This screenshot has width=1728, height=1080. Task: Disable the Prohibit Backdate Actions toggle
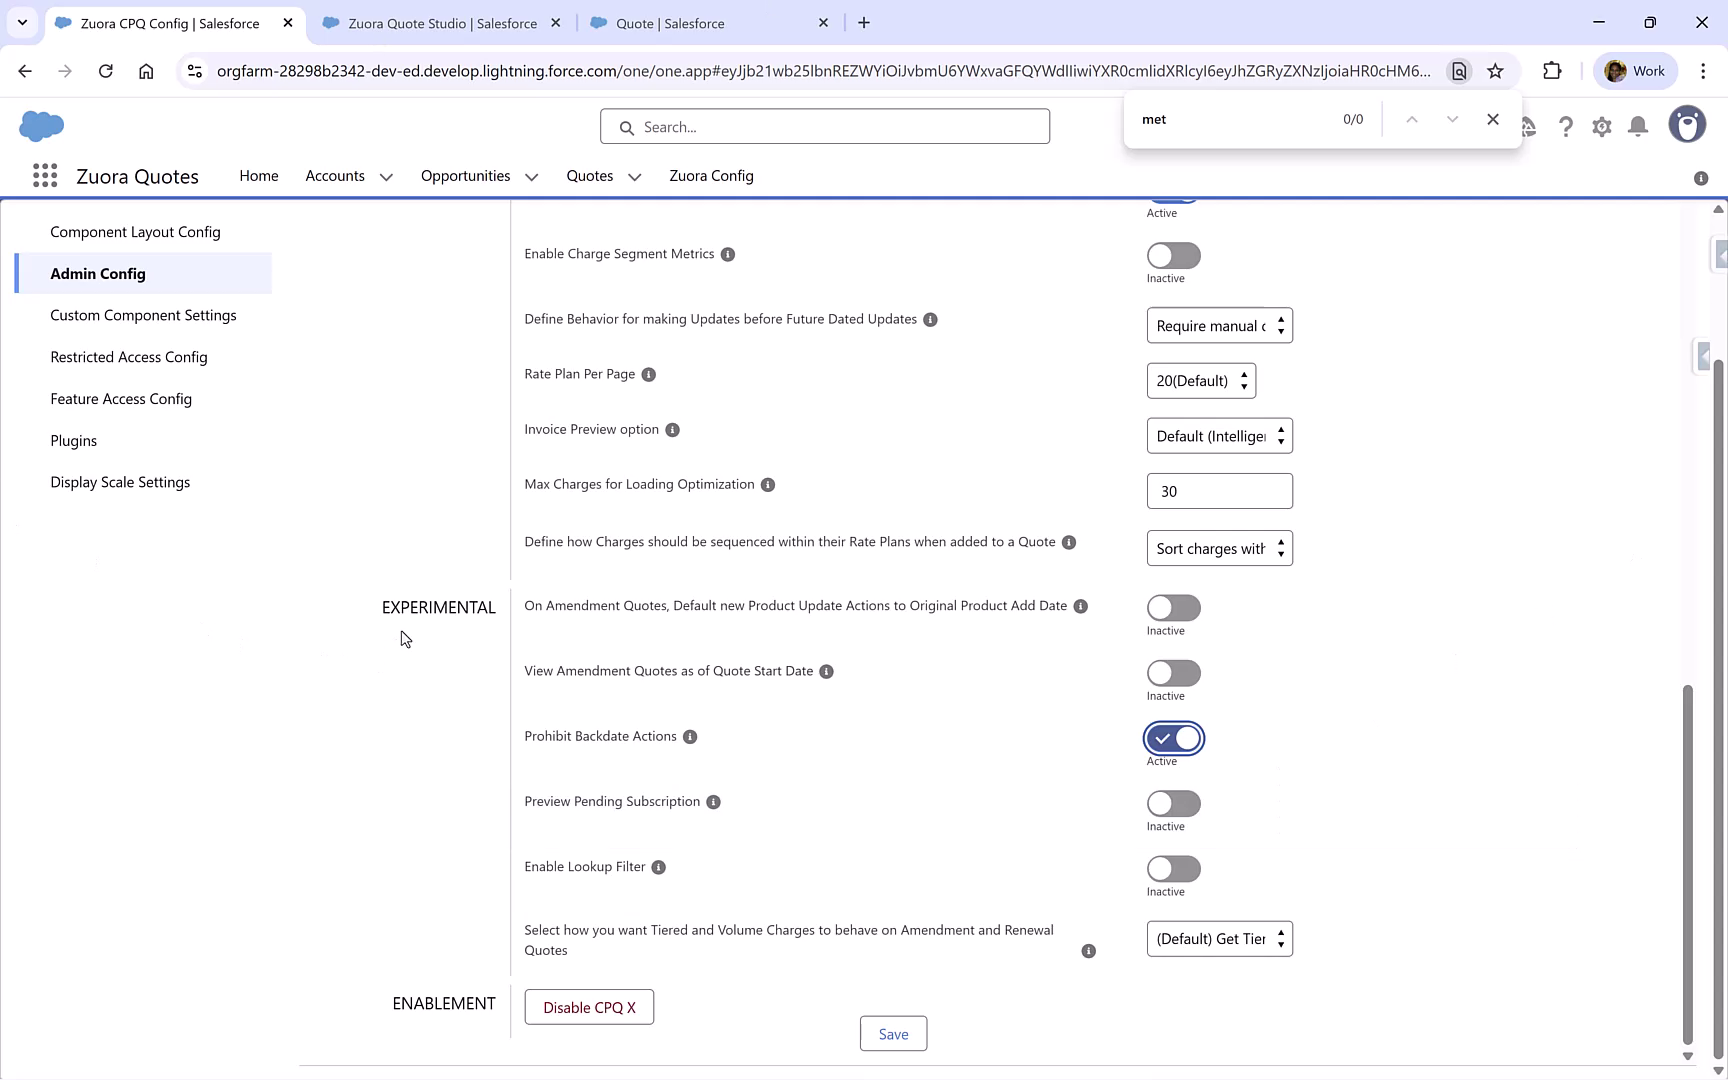(1173, 738)
